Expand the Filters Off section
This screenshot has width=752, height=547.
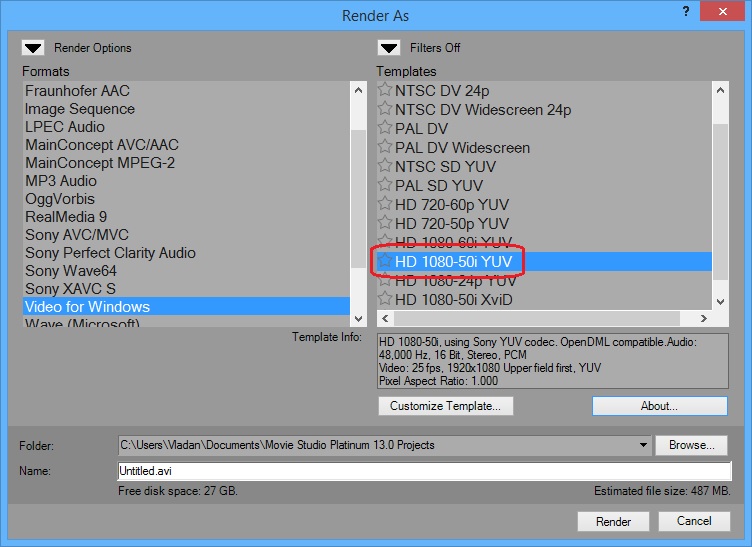tap(389, 47)
